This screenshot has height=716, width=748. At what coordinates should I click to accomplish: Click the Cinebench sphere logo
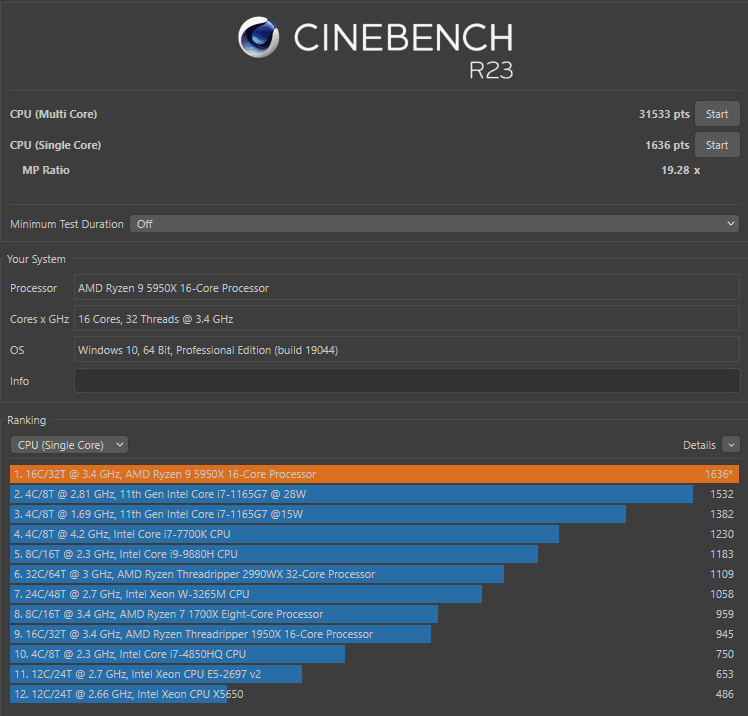tap(259, 37)
